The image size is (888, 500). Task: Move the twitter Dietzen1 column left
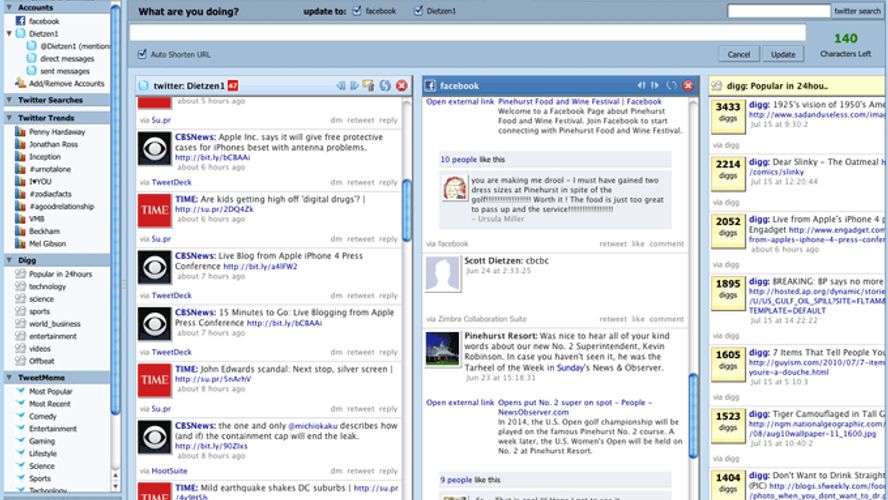pyautogui.click(x=341, y=86)
